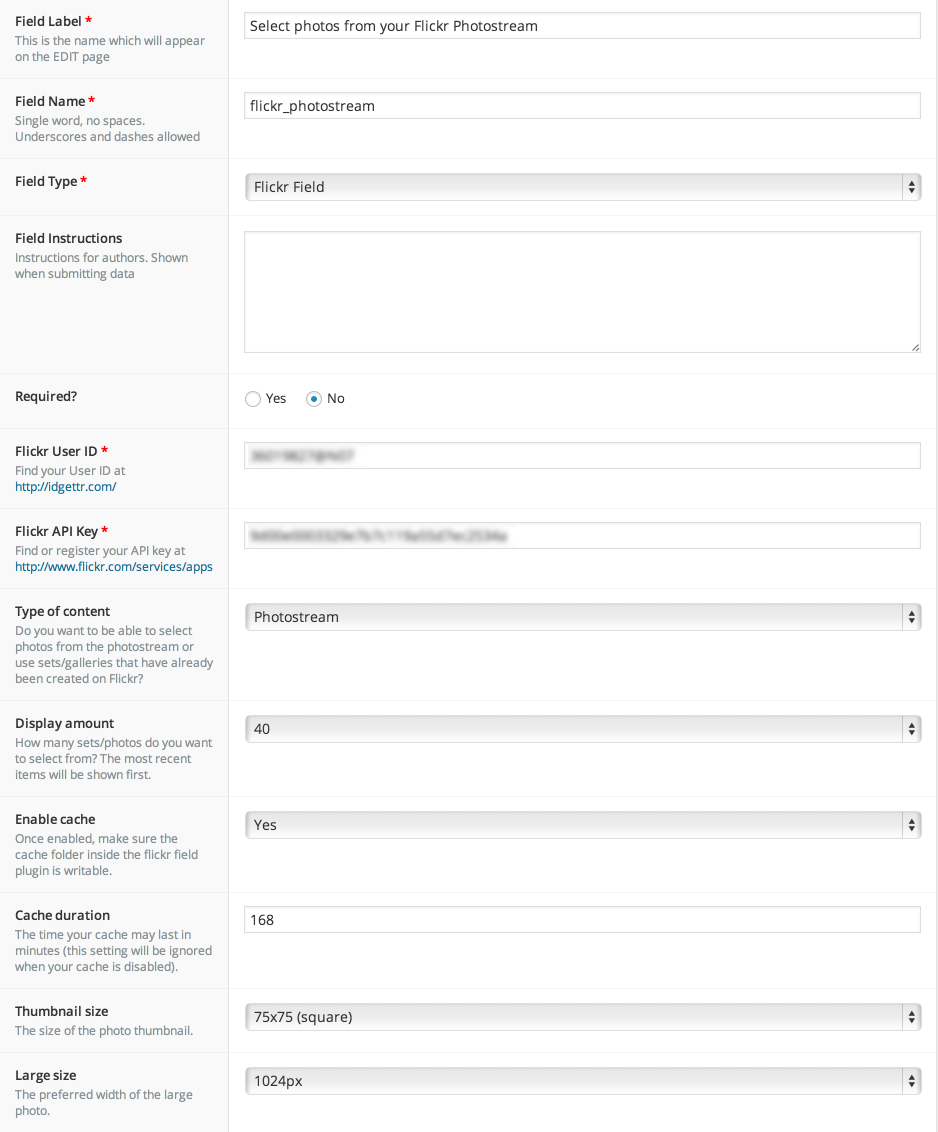
Task: Grab the Field Instructions textarea resize handle
Action: tap(915, 347)
